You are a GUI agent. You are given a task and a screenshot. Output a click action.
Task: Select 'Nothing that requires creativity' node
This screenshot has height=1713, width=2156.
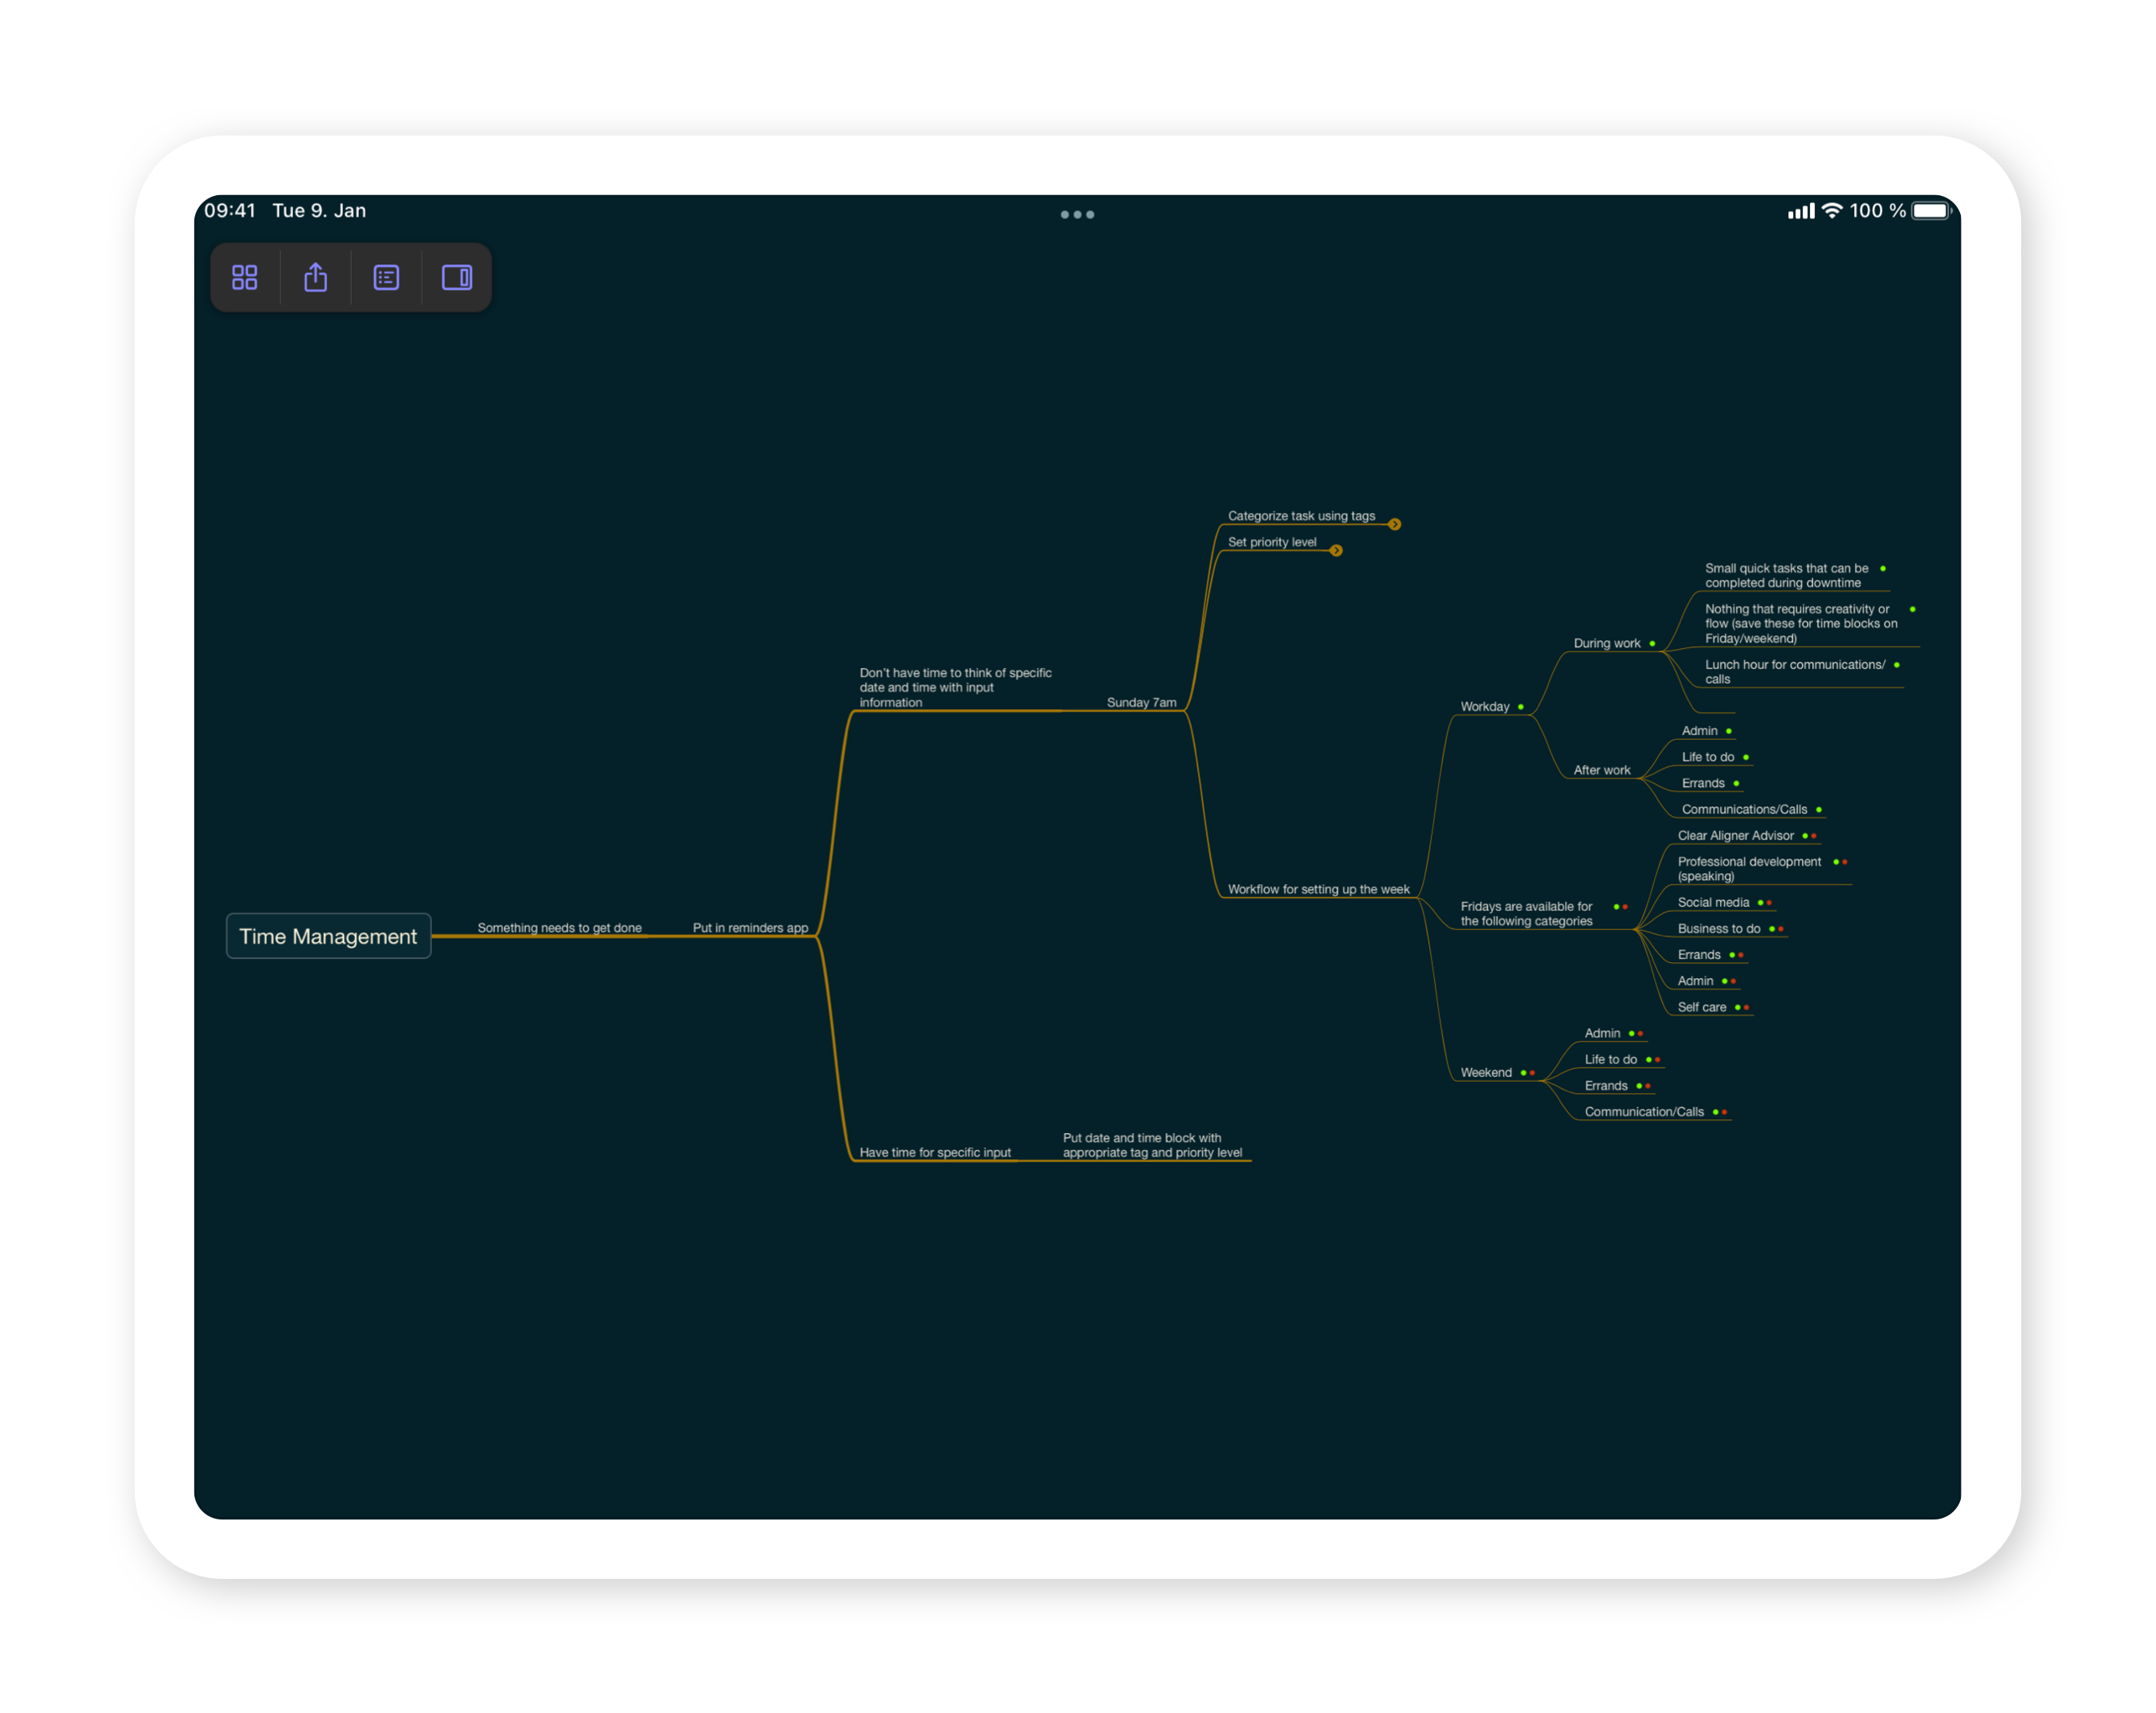pyautogui.click(x=1800, y=624)
